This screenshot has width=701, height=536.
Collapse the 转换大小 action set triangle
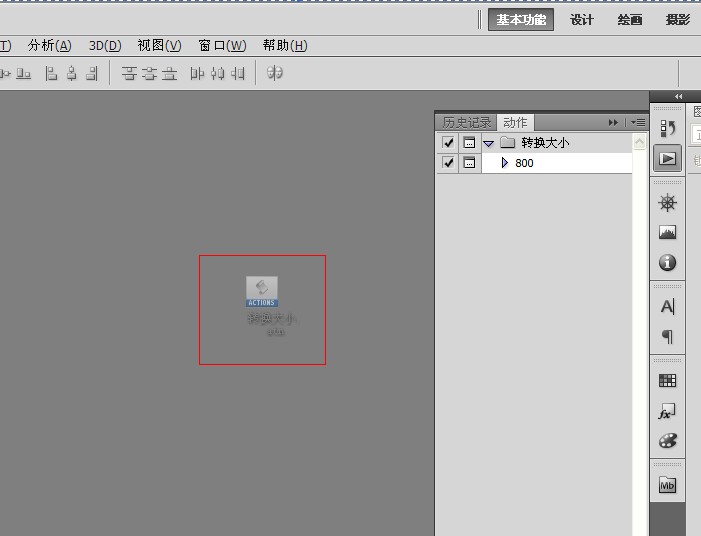pos(489,143)
